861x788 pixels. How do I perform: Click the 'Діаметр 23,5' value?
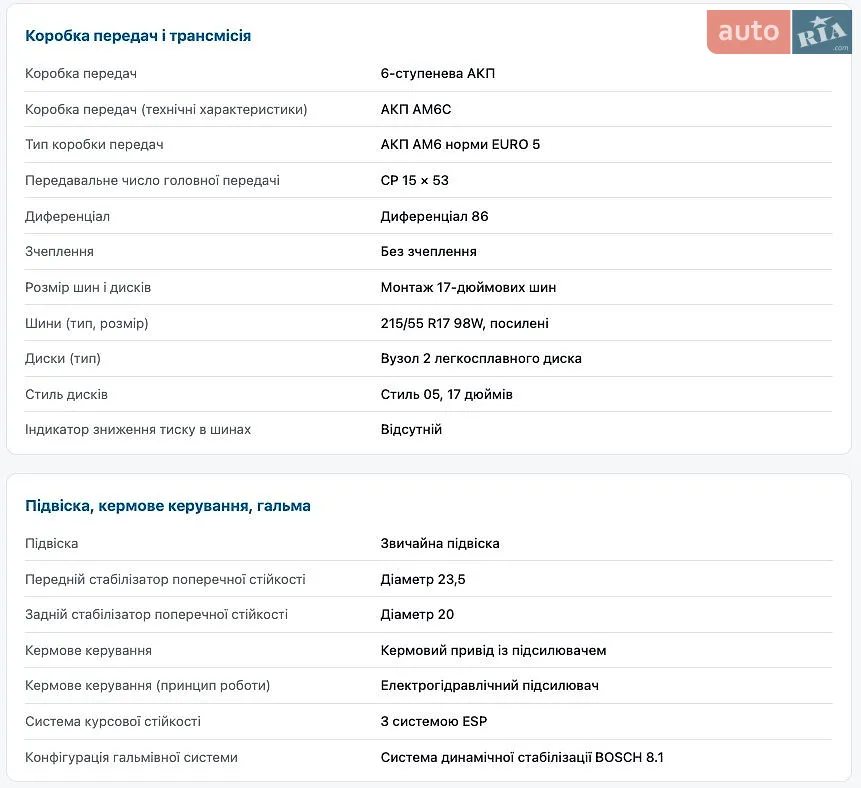coord(423,579)
